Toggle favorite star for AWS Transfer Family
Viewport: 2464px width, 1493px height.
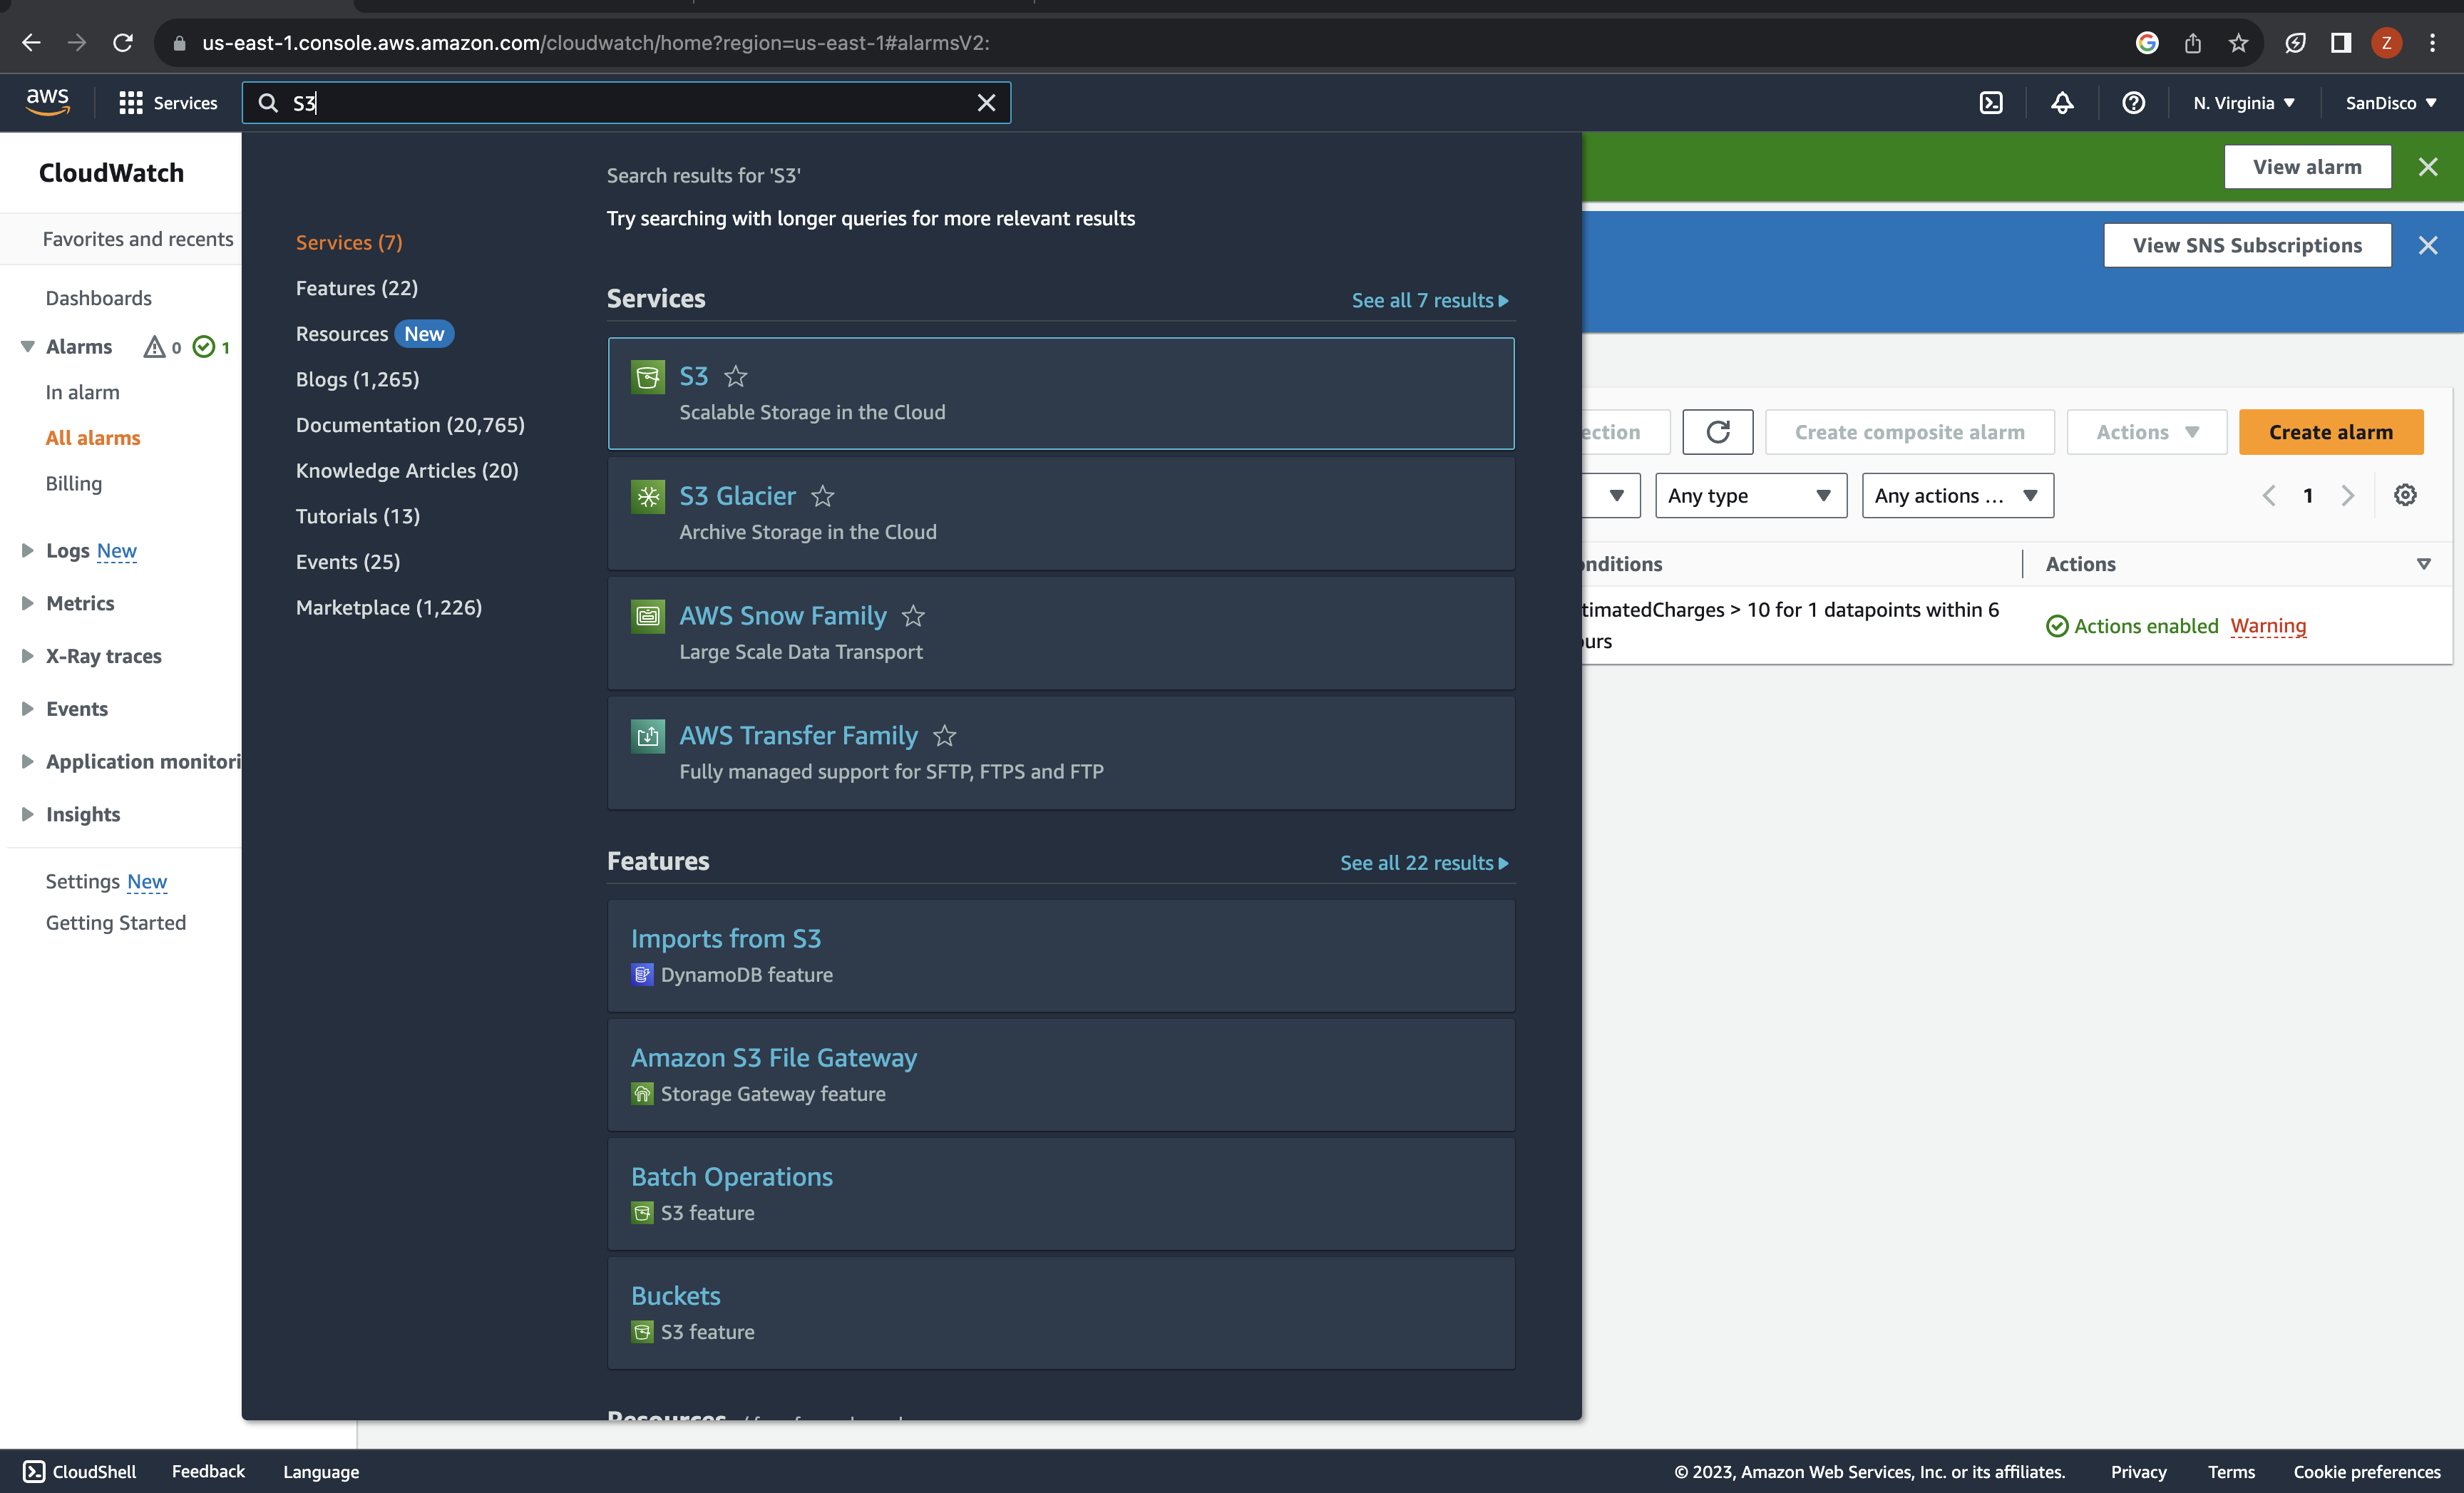click(944, 736)
